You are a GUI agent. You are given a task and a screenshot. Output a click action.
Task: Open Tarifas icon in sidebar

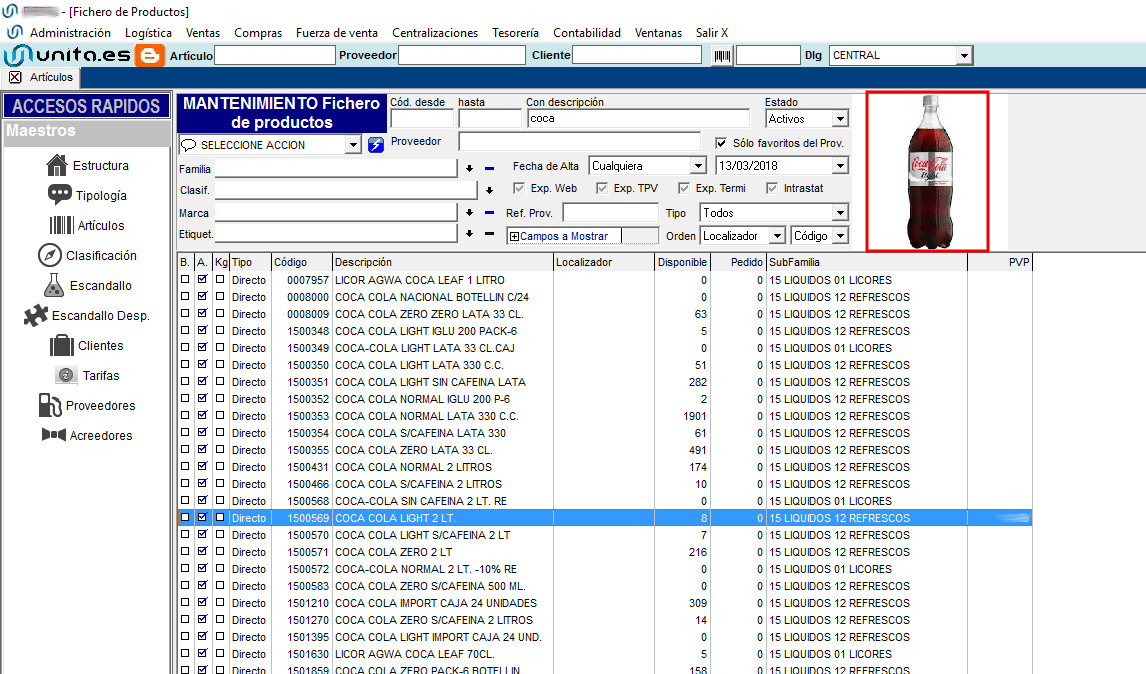click(x=66, y=375)
